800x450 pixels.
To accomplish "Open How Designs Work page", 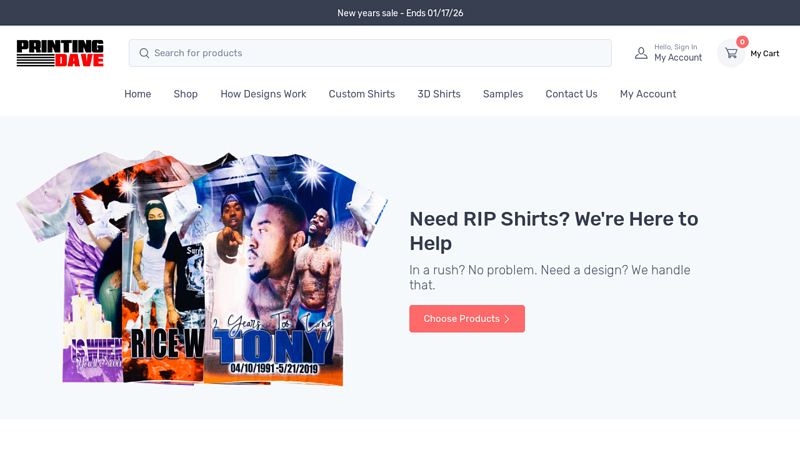I will (x=263, y=94).
